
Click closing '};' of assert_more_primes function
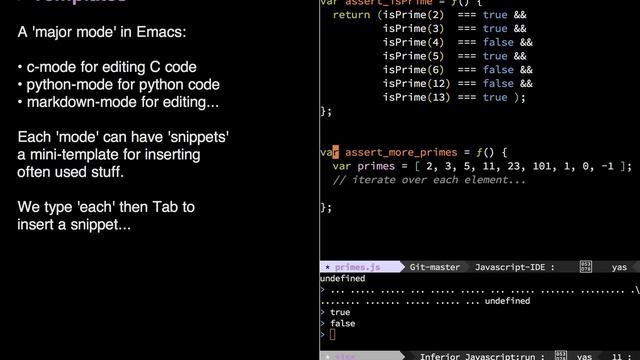[x=326, y=208]
